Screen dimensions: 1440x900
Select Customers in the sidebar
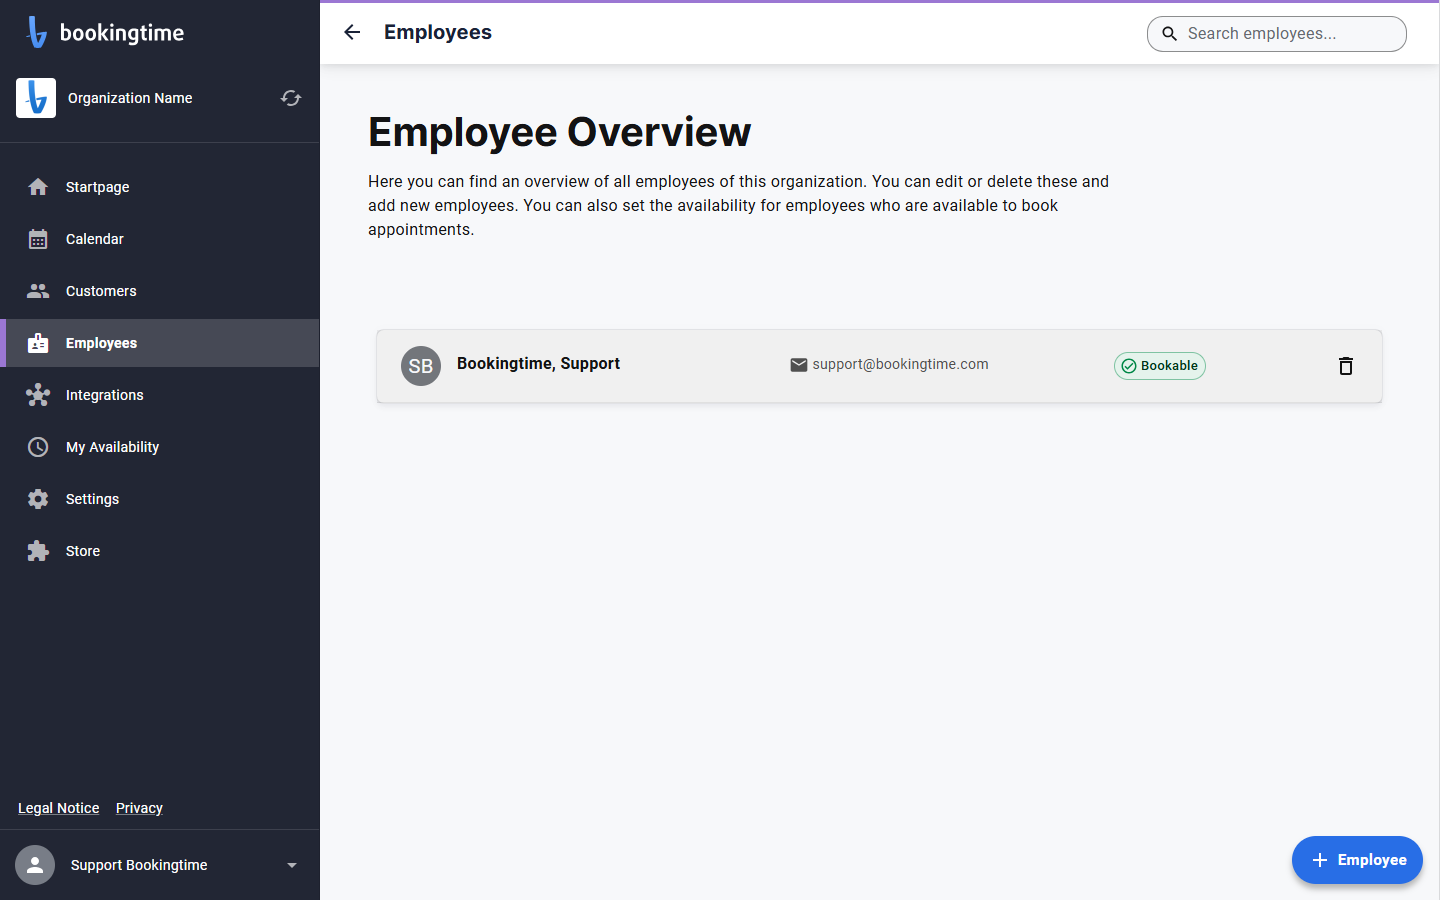(x=160, y=291)
